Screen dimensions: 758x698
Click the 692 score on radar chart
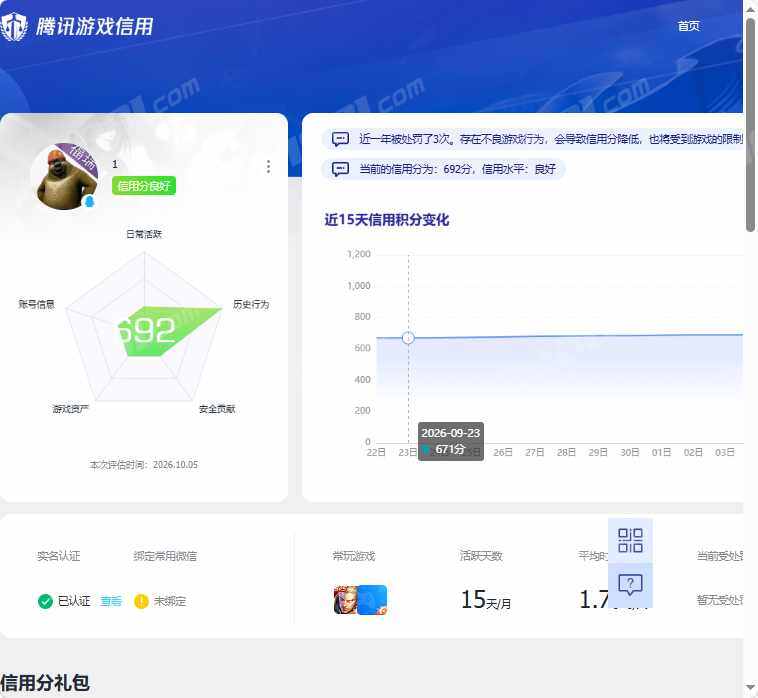pos(146,332)
